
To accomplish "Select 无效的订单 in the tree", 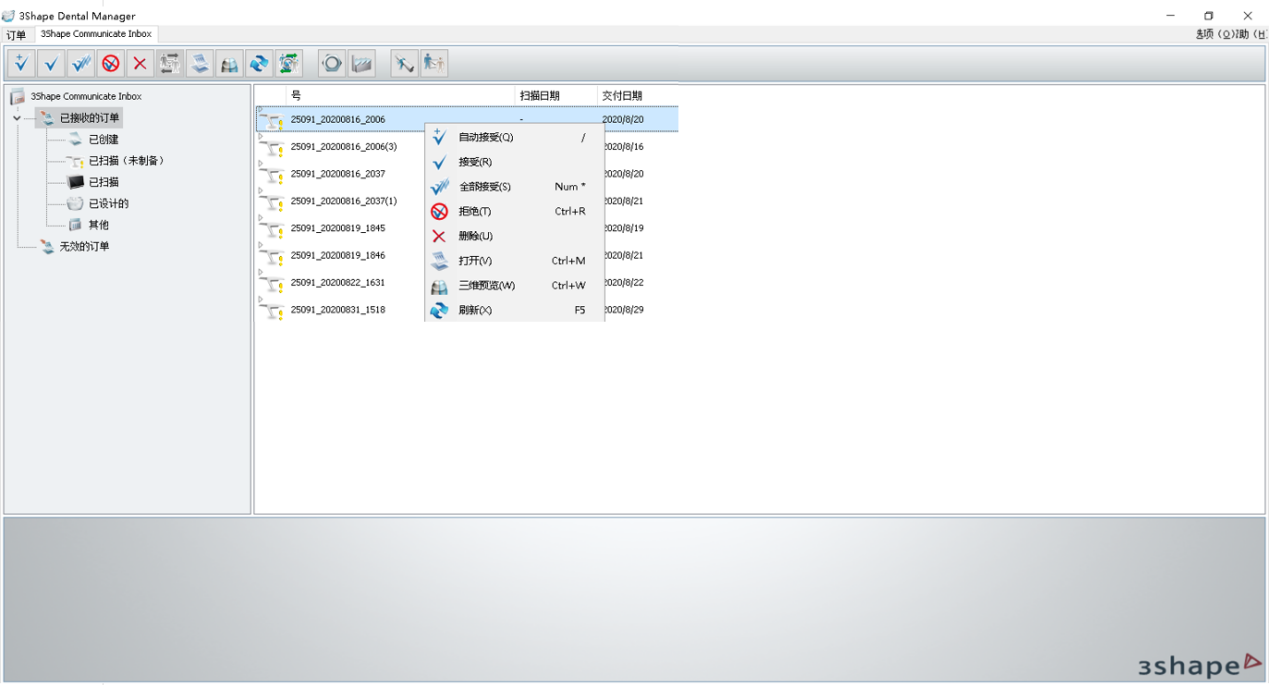I will pos(84,246).
